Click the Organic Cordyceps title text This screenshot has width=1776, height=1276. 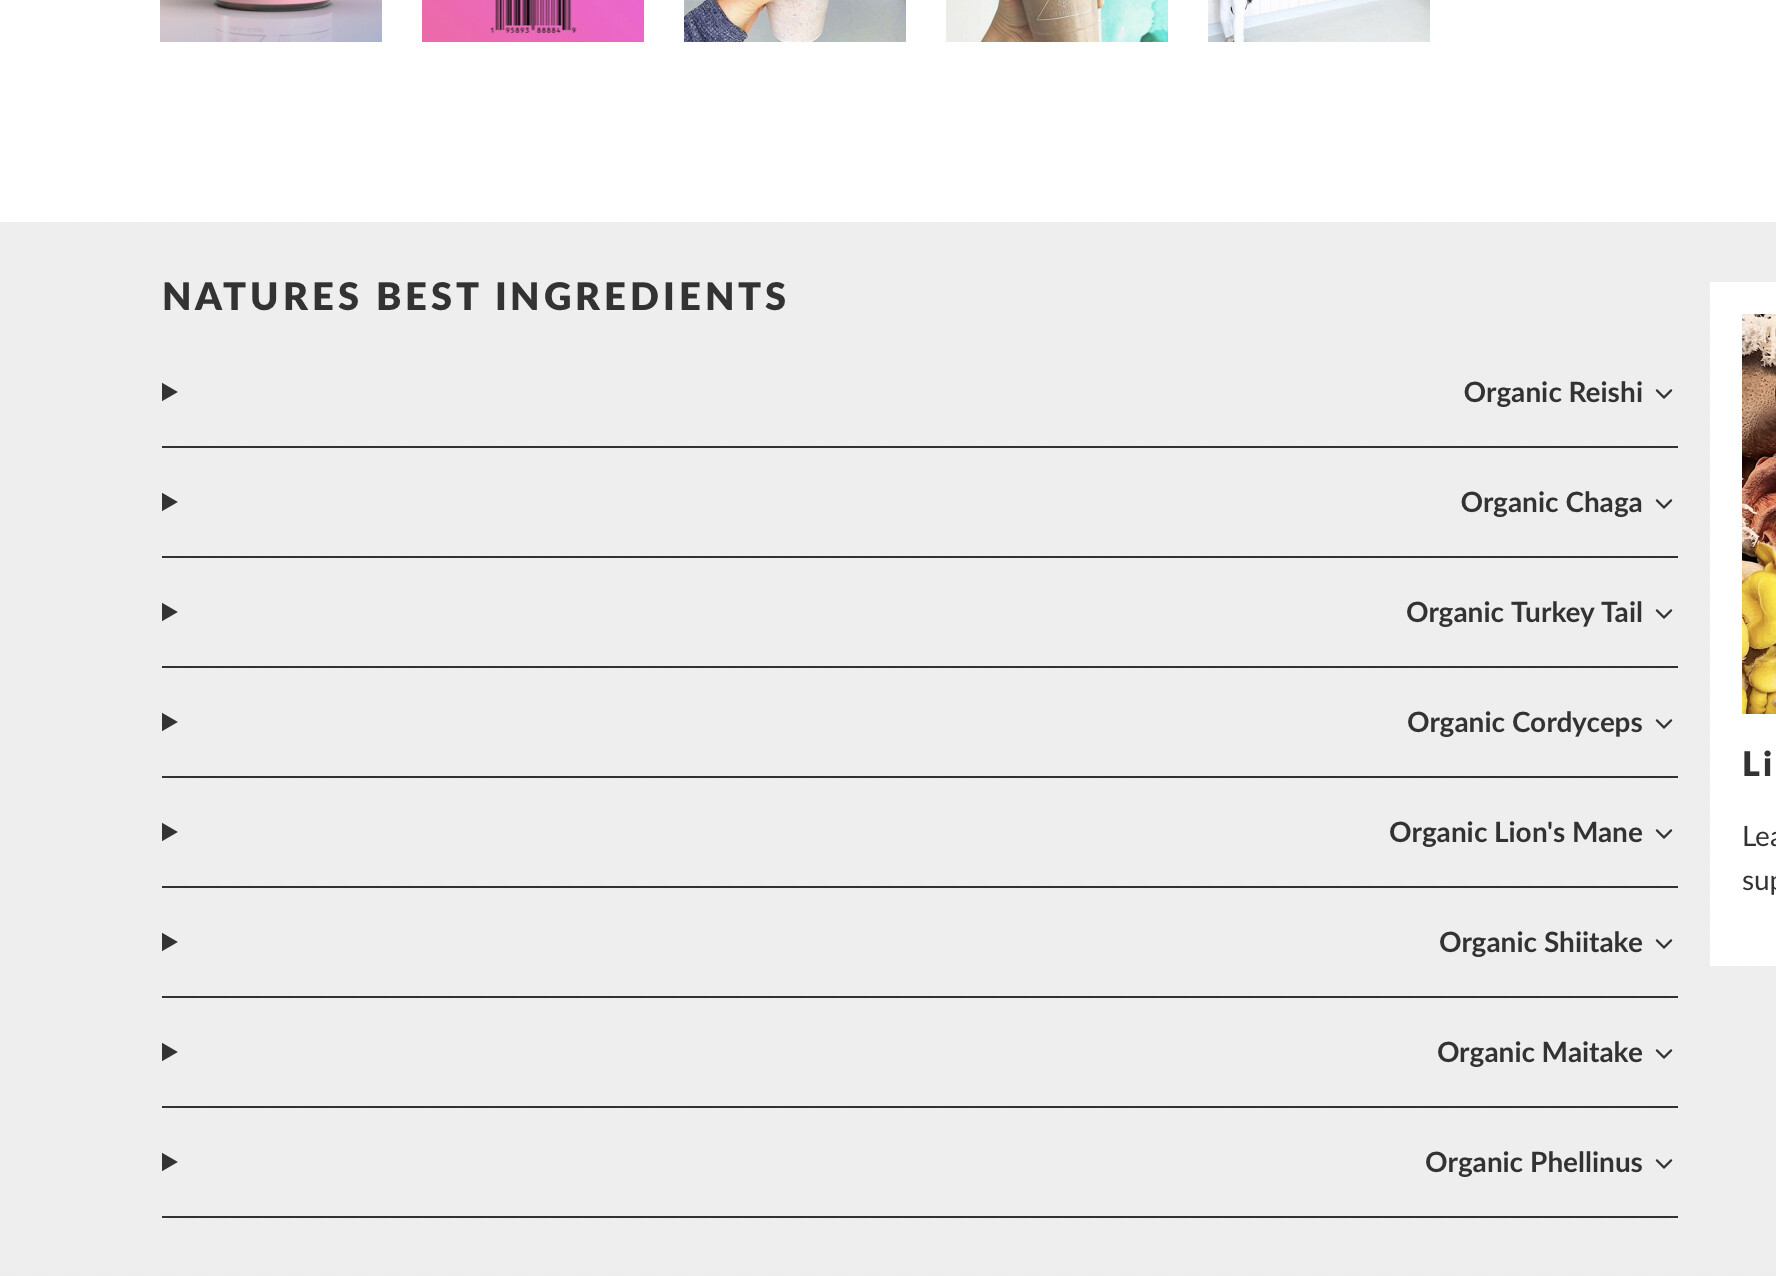tap(1524, 722)
